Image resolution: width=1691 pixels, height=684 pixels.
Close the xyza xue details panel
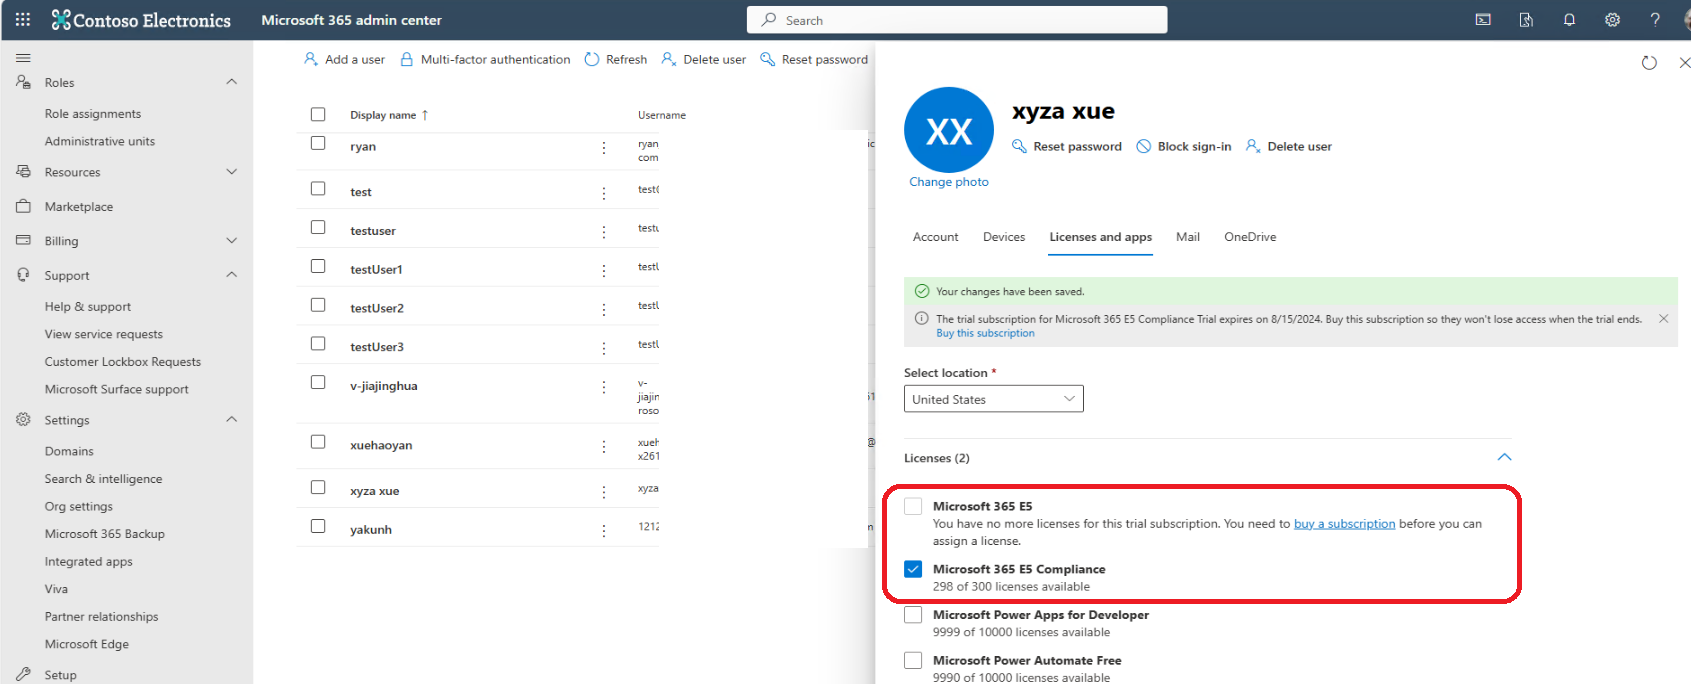coord(1684,63)
